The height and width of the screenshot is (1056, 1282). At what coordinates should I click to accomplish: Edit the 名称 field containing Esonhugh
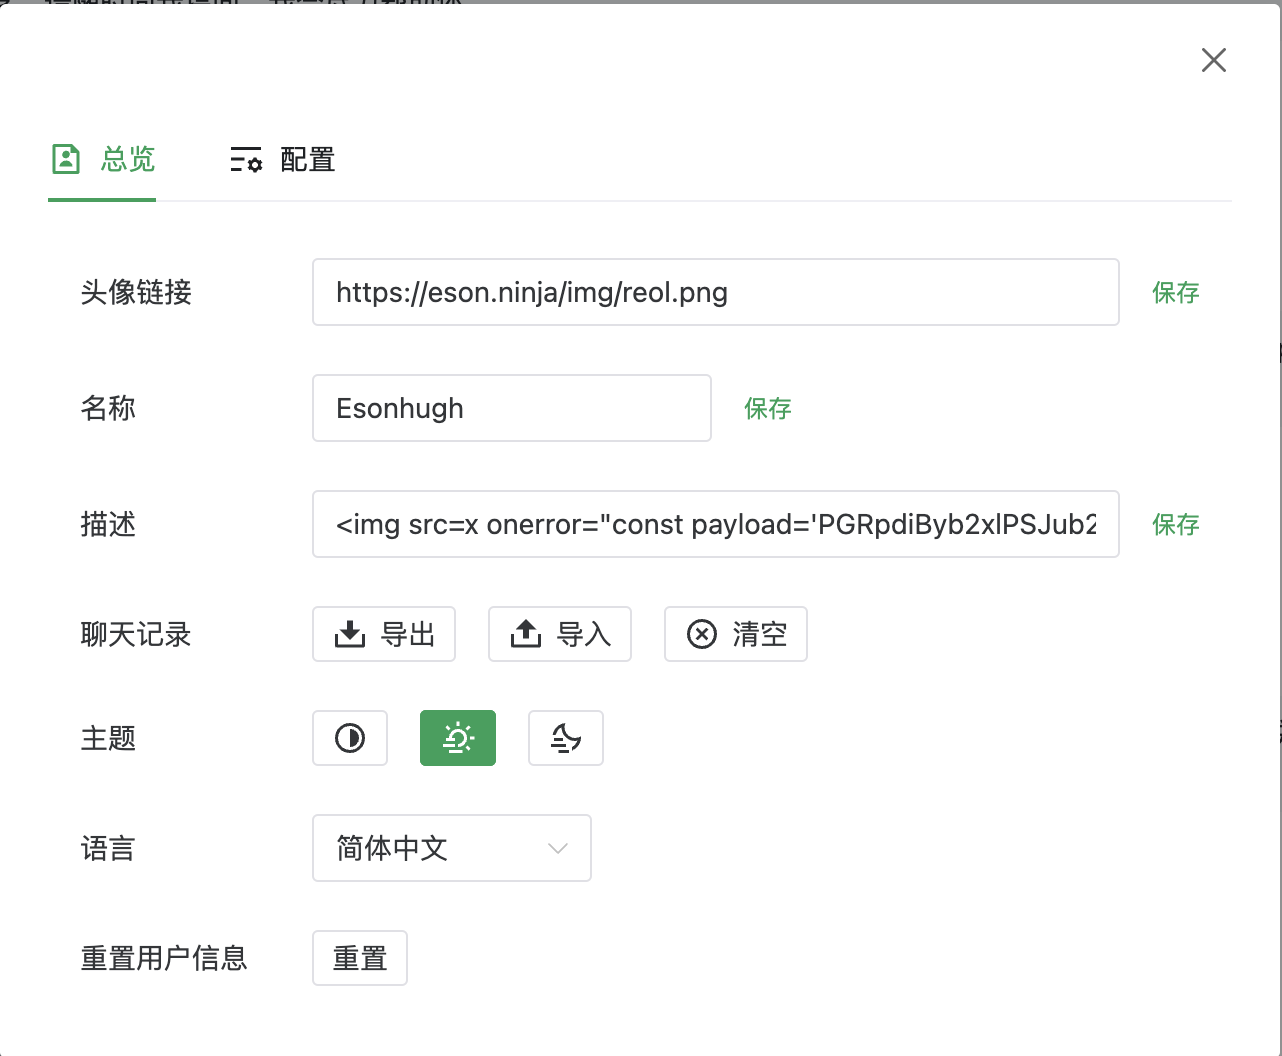click(512, 408)
